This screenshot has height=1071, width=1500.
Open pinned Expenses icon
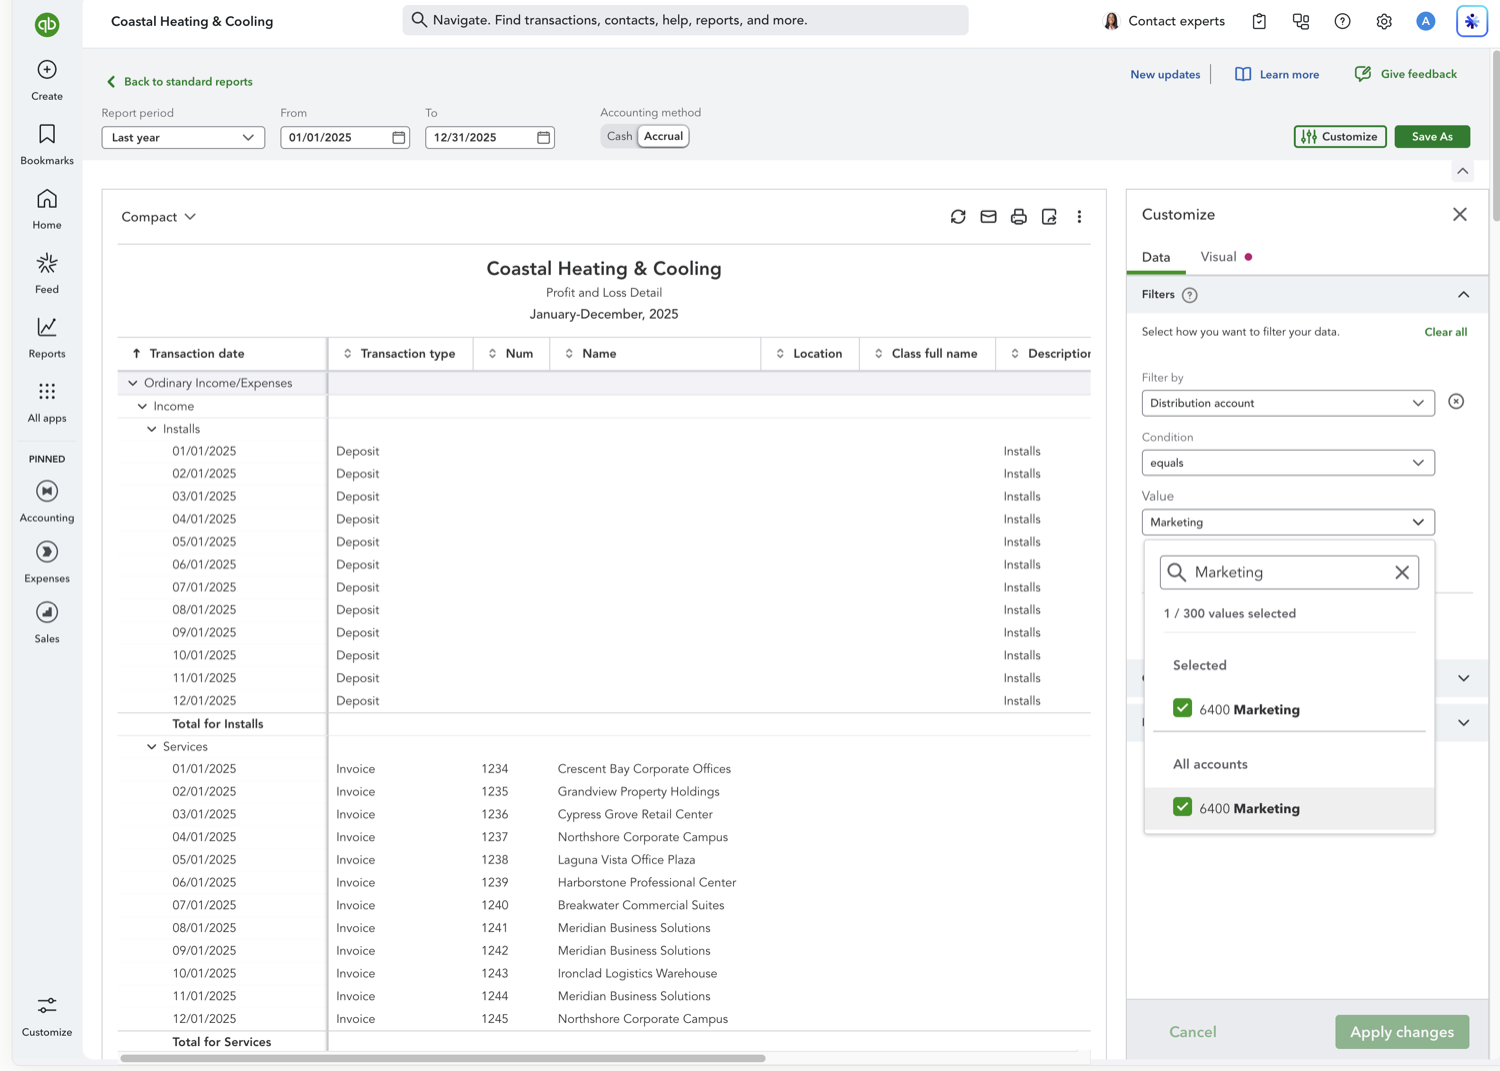[x=47, y=552]
